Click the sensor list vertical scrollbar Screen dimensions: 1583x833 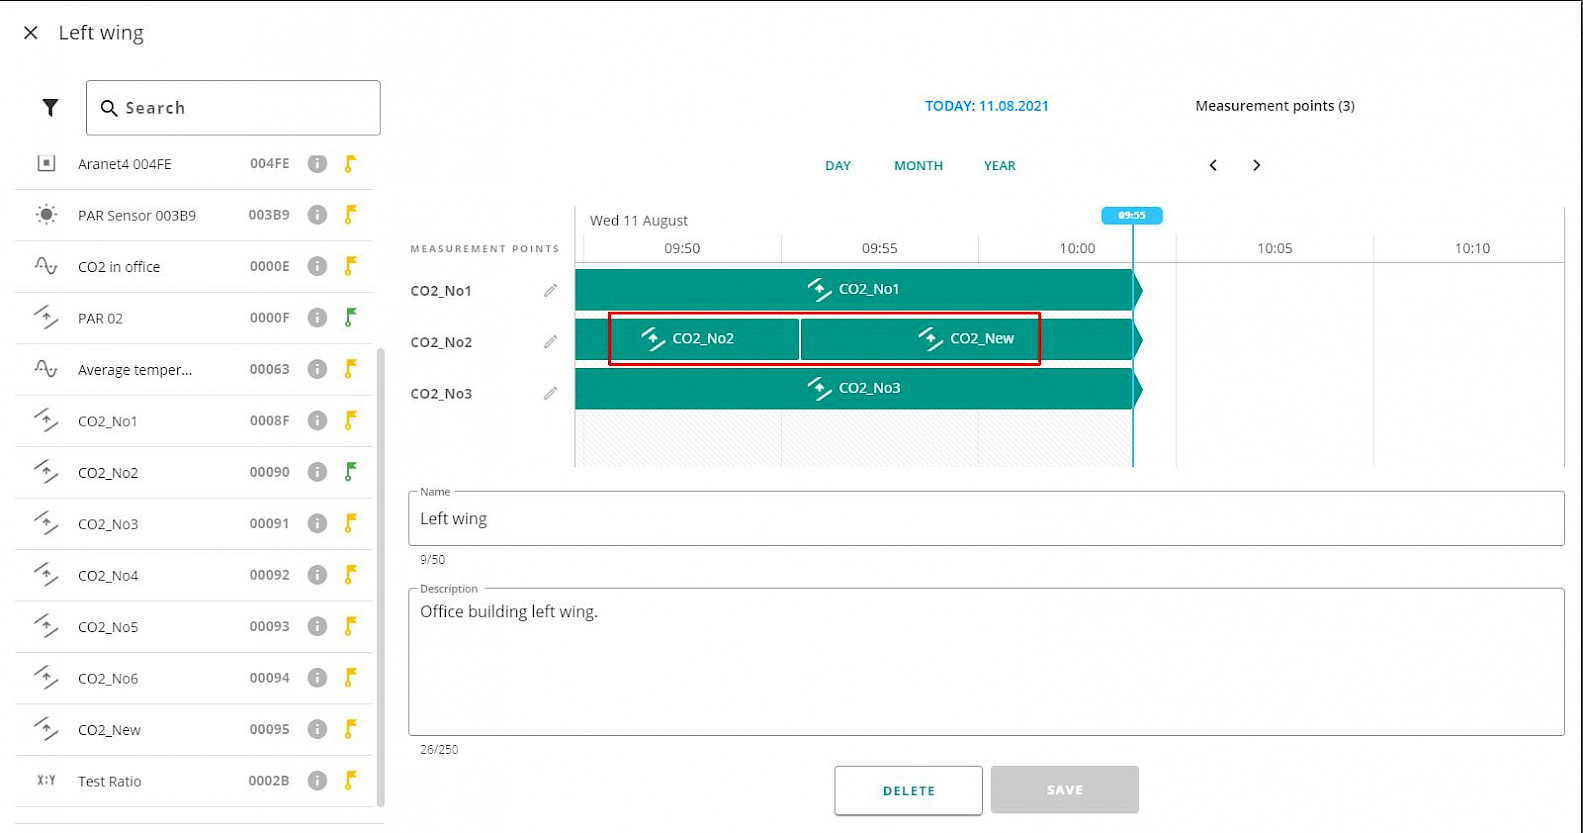click(380, 575)
